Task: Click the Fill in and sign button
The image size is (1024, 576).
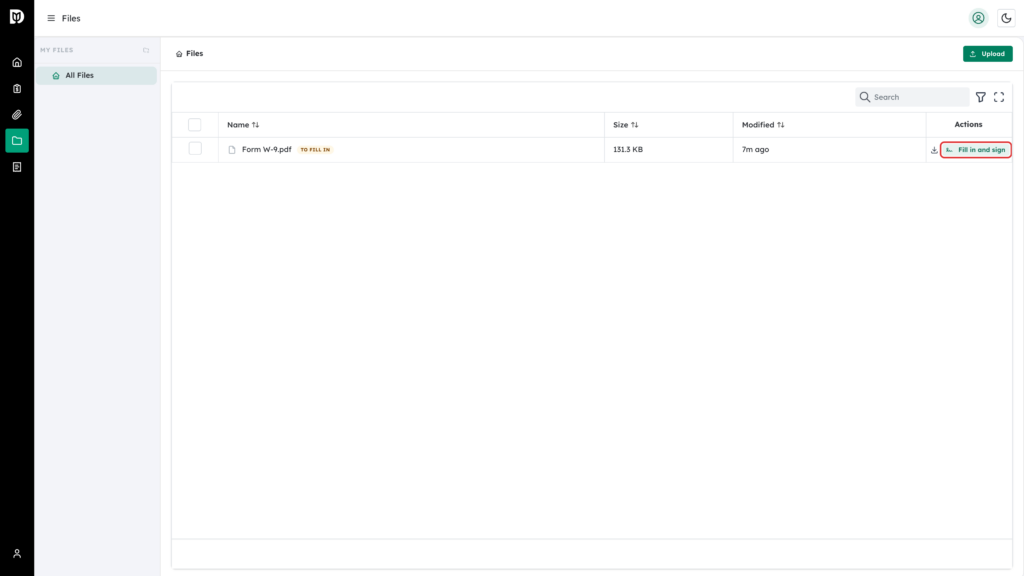Action: click(976, 150)
